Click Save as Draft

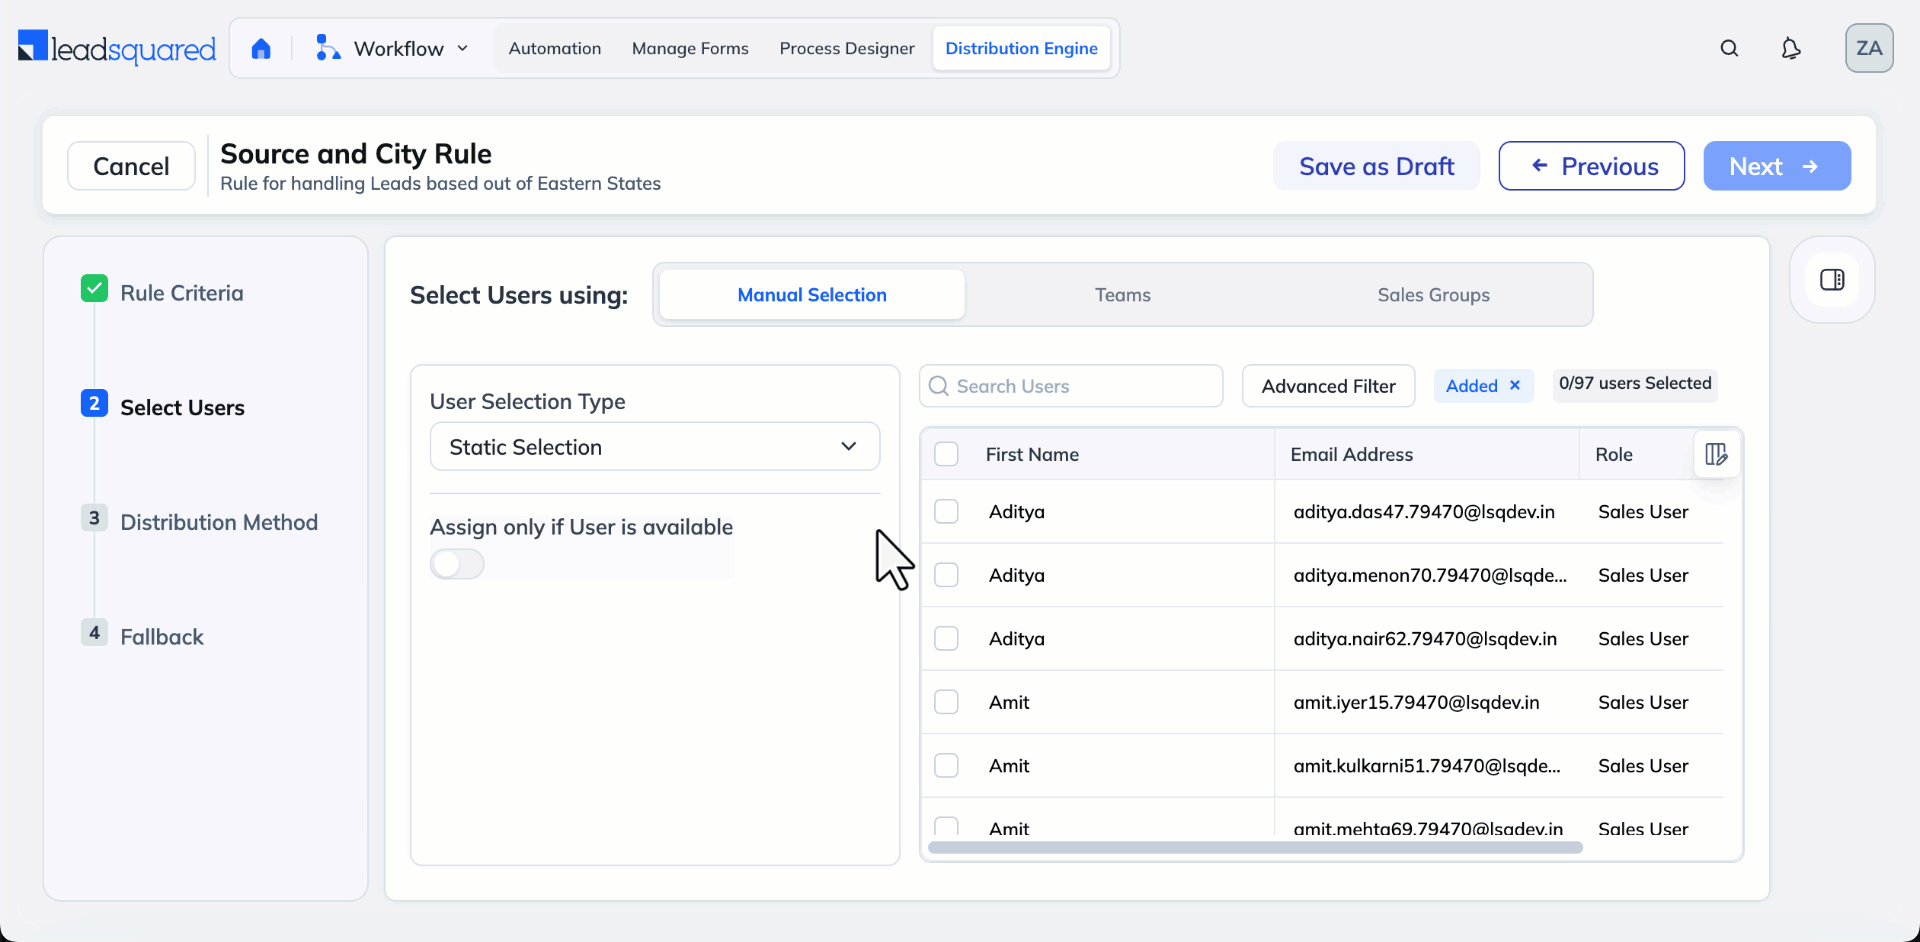pos(1376,166)
